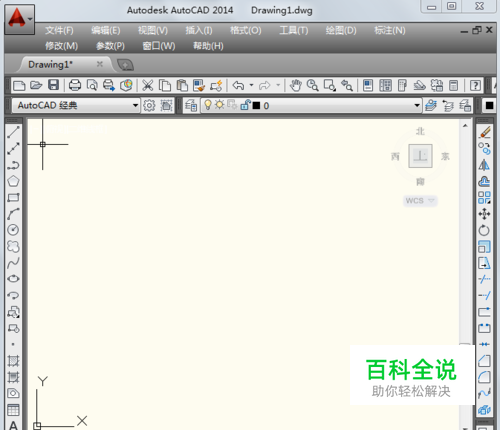
Task: Open the 绘图(D) menu
Action: coord(341,31)
